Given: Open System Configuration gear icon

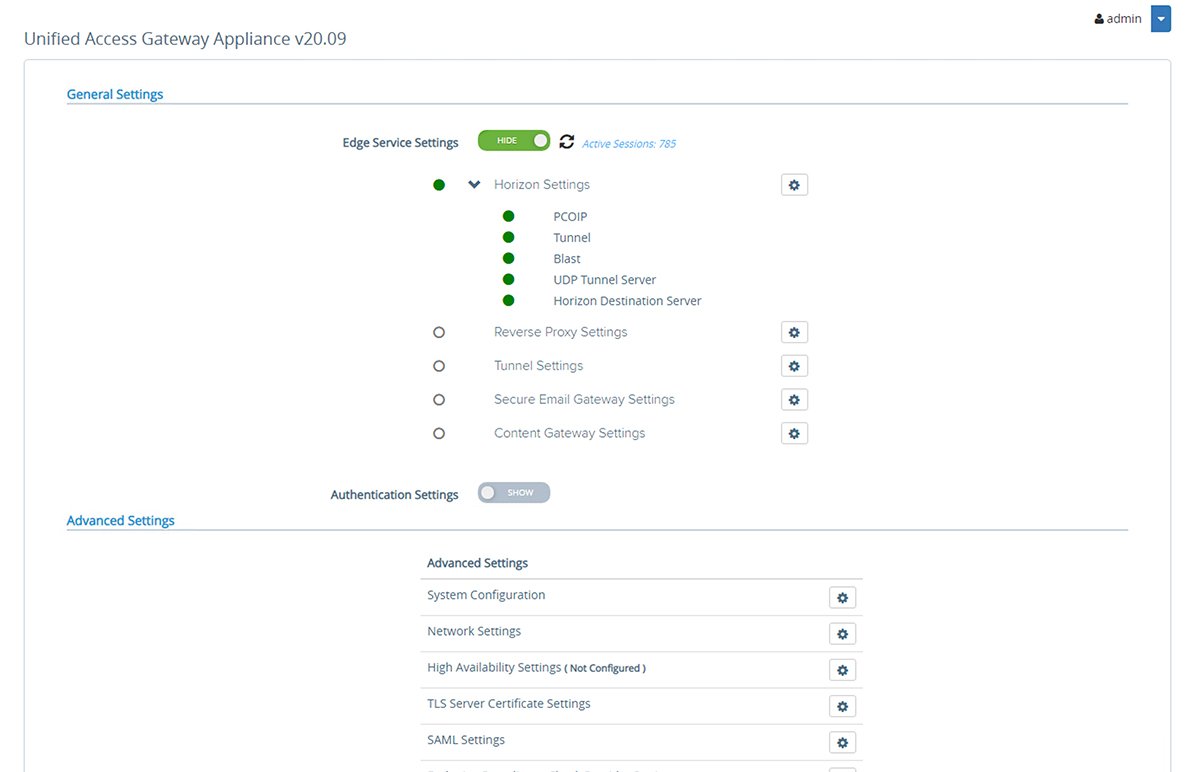Looking at the screenshot, I should click(842, 597).
